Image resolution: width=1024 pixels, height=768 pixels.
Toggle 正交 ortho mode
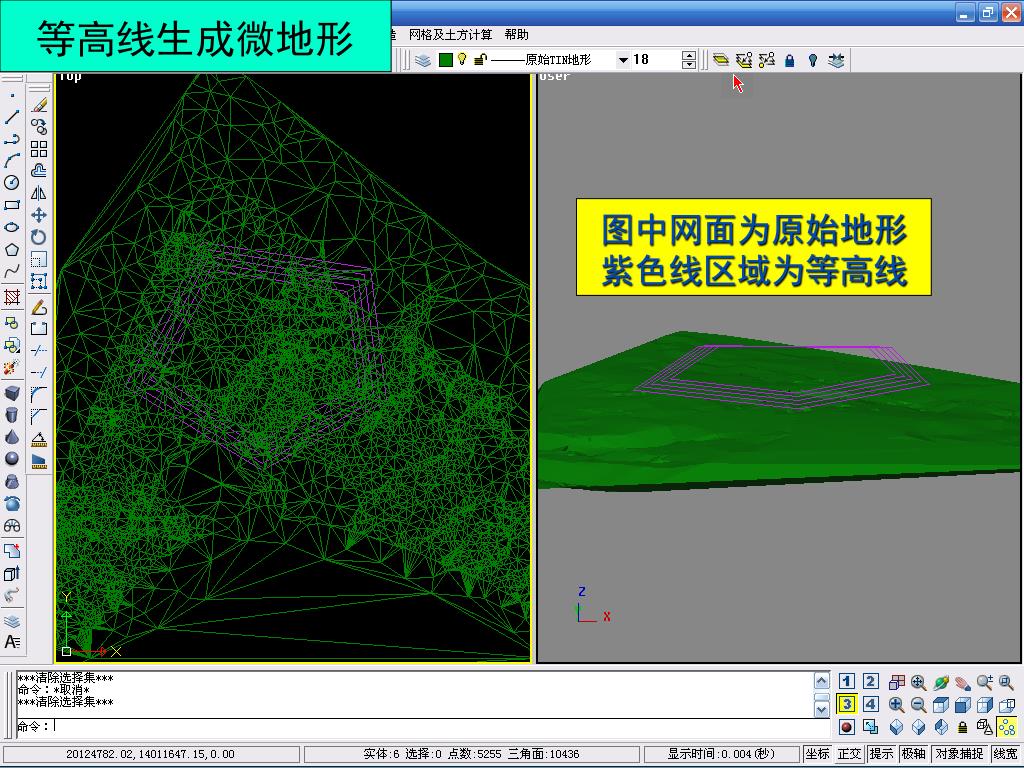coord(850,754)
